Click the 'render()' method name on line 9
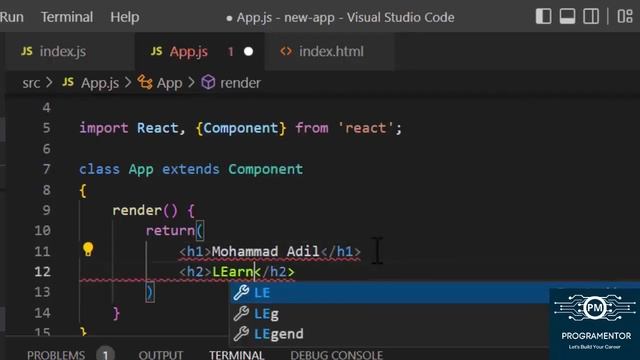Screen dimensions: 640x360 click(x=145, y=210)
